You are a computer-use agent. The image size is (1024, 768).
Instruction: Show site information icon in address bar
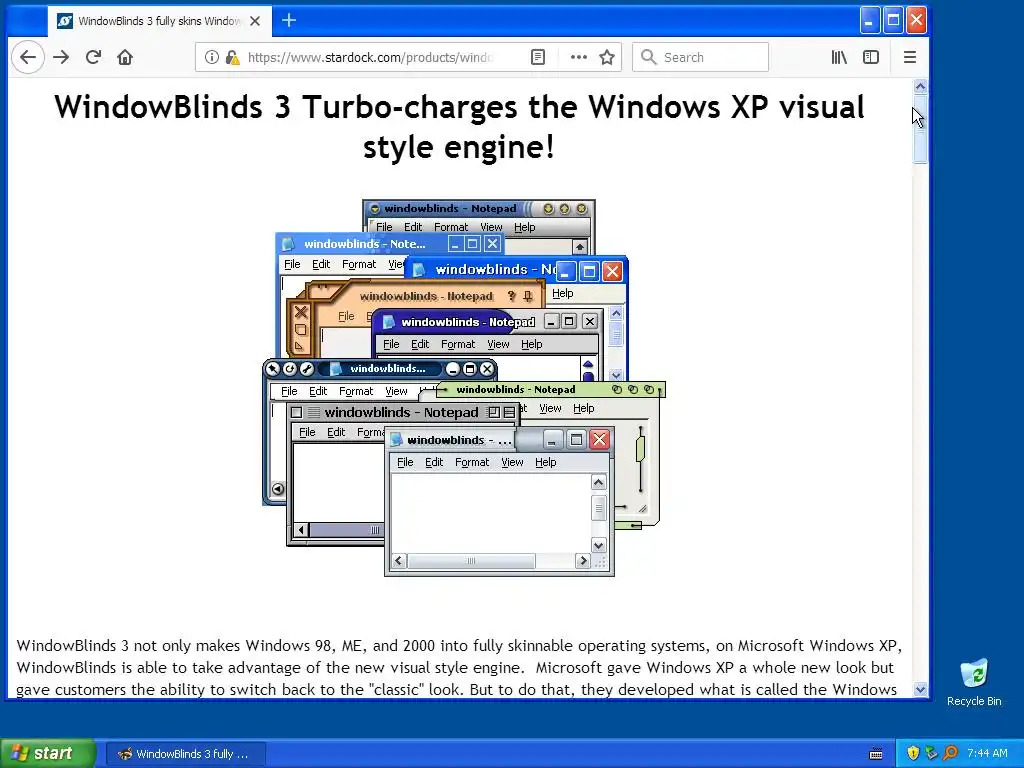pos(212,57)
